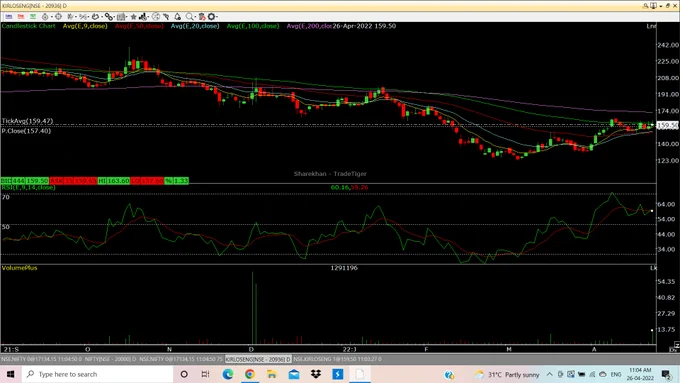Click the HI 163.60 quote cell
Image resolution: width=680 pixels, height=383 pixels.
click(x=114, y=180)
